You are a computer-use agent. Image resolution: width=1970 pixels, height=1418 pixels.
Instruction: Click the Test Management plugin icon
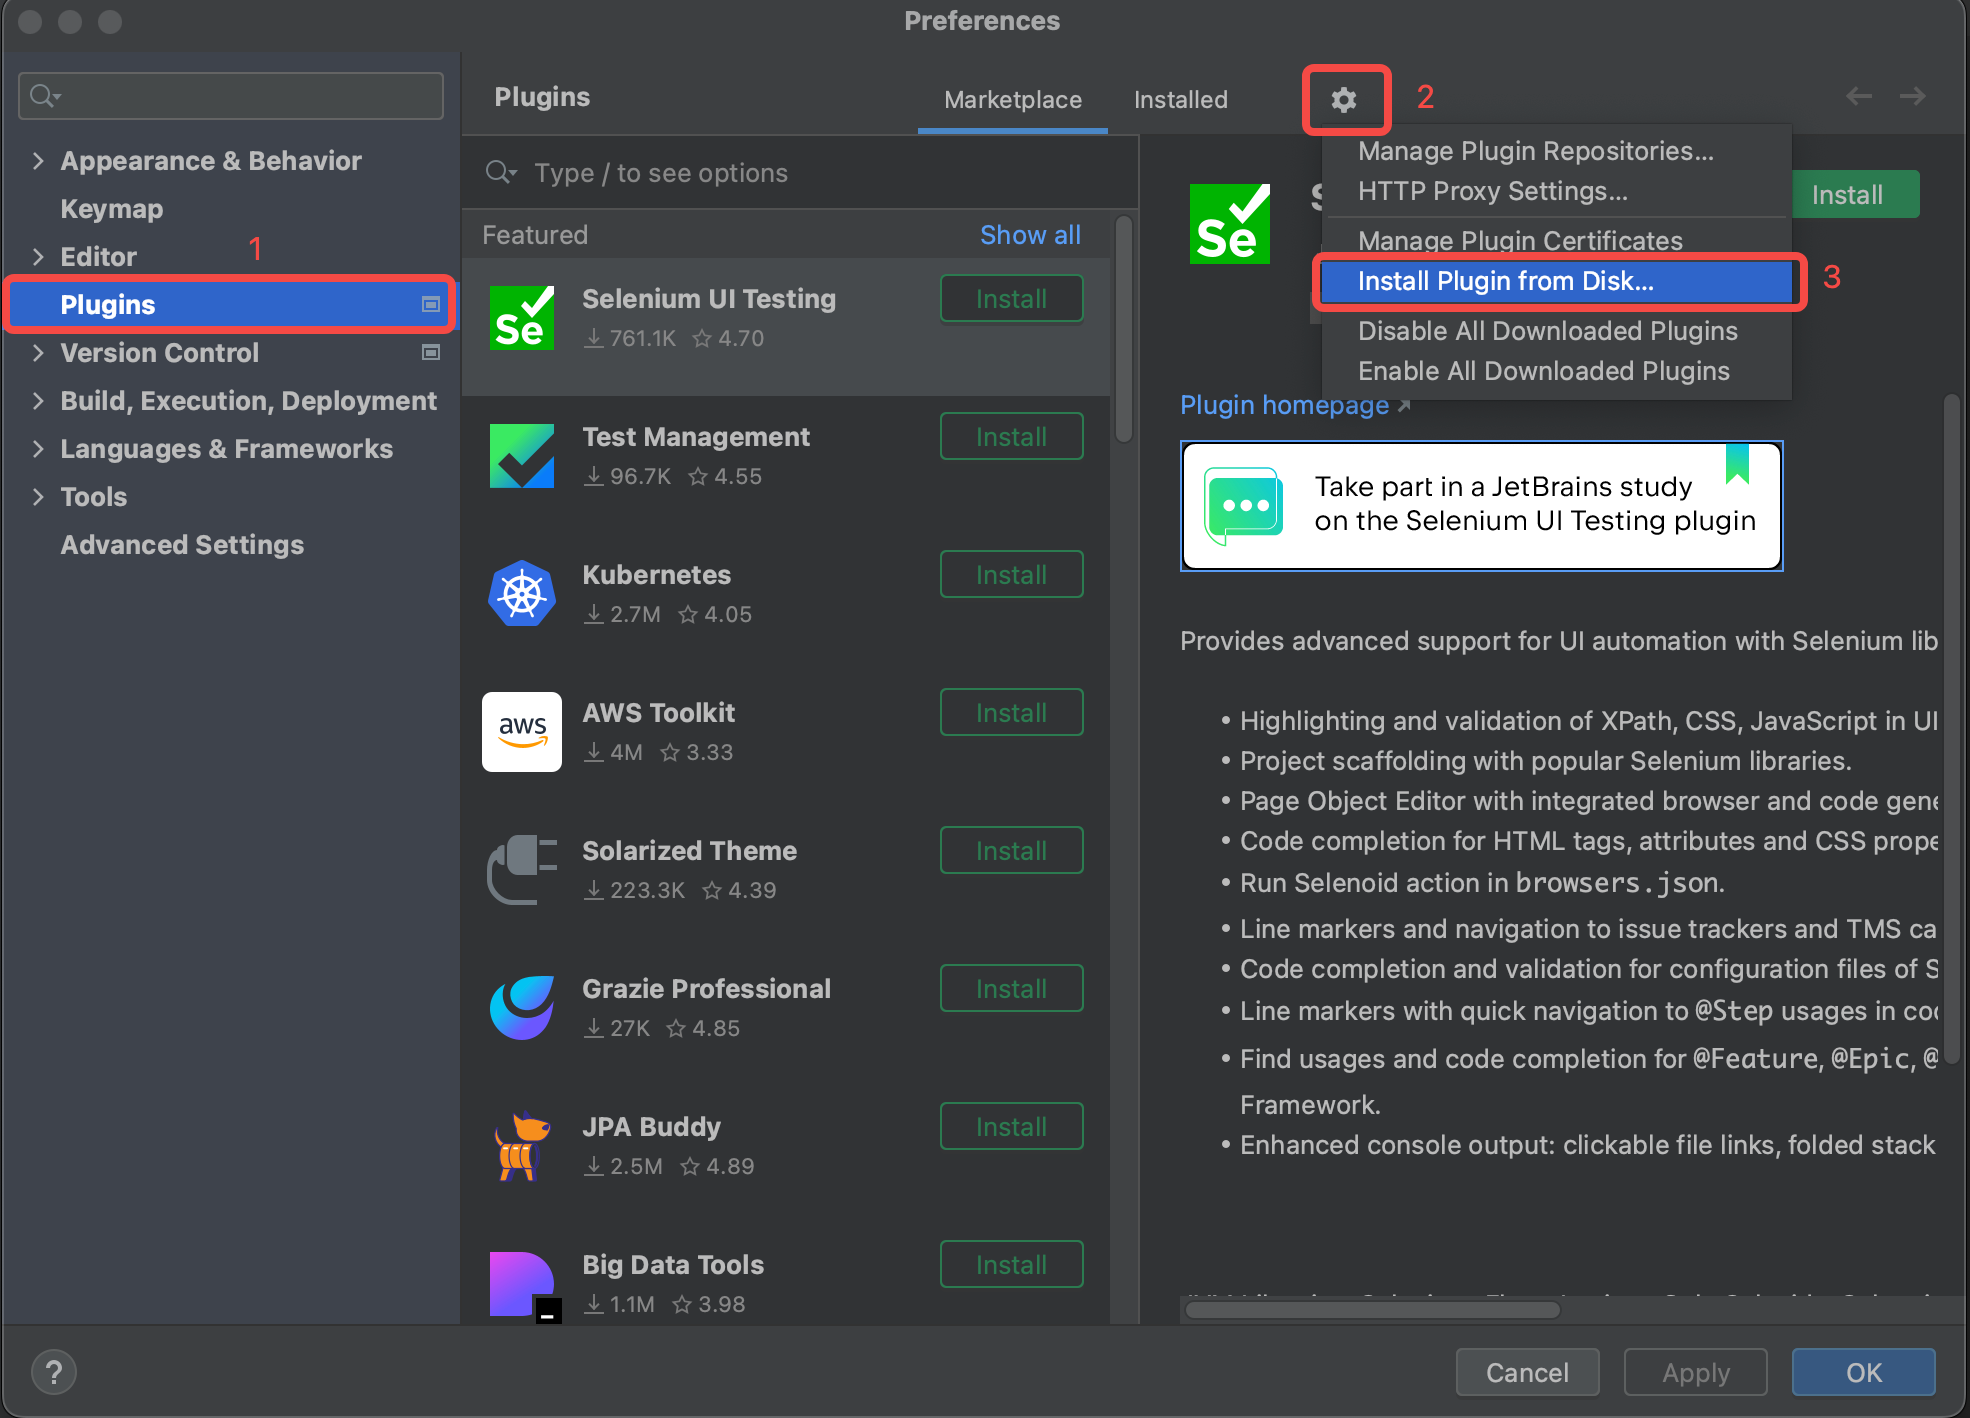(x=521, y=456)
